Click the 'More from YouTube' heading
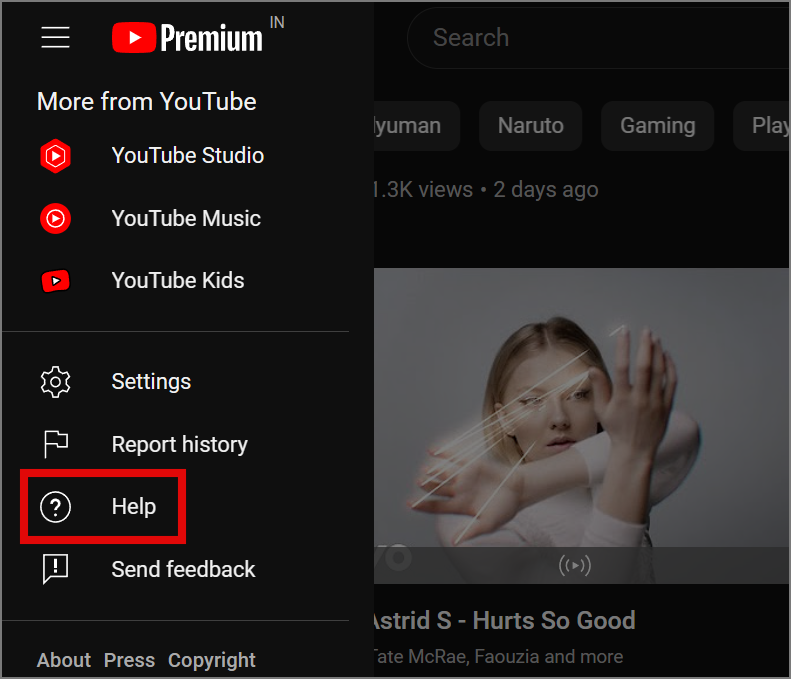This screenshot has height=679, width=791. (x=146, y=101)
